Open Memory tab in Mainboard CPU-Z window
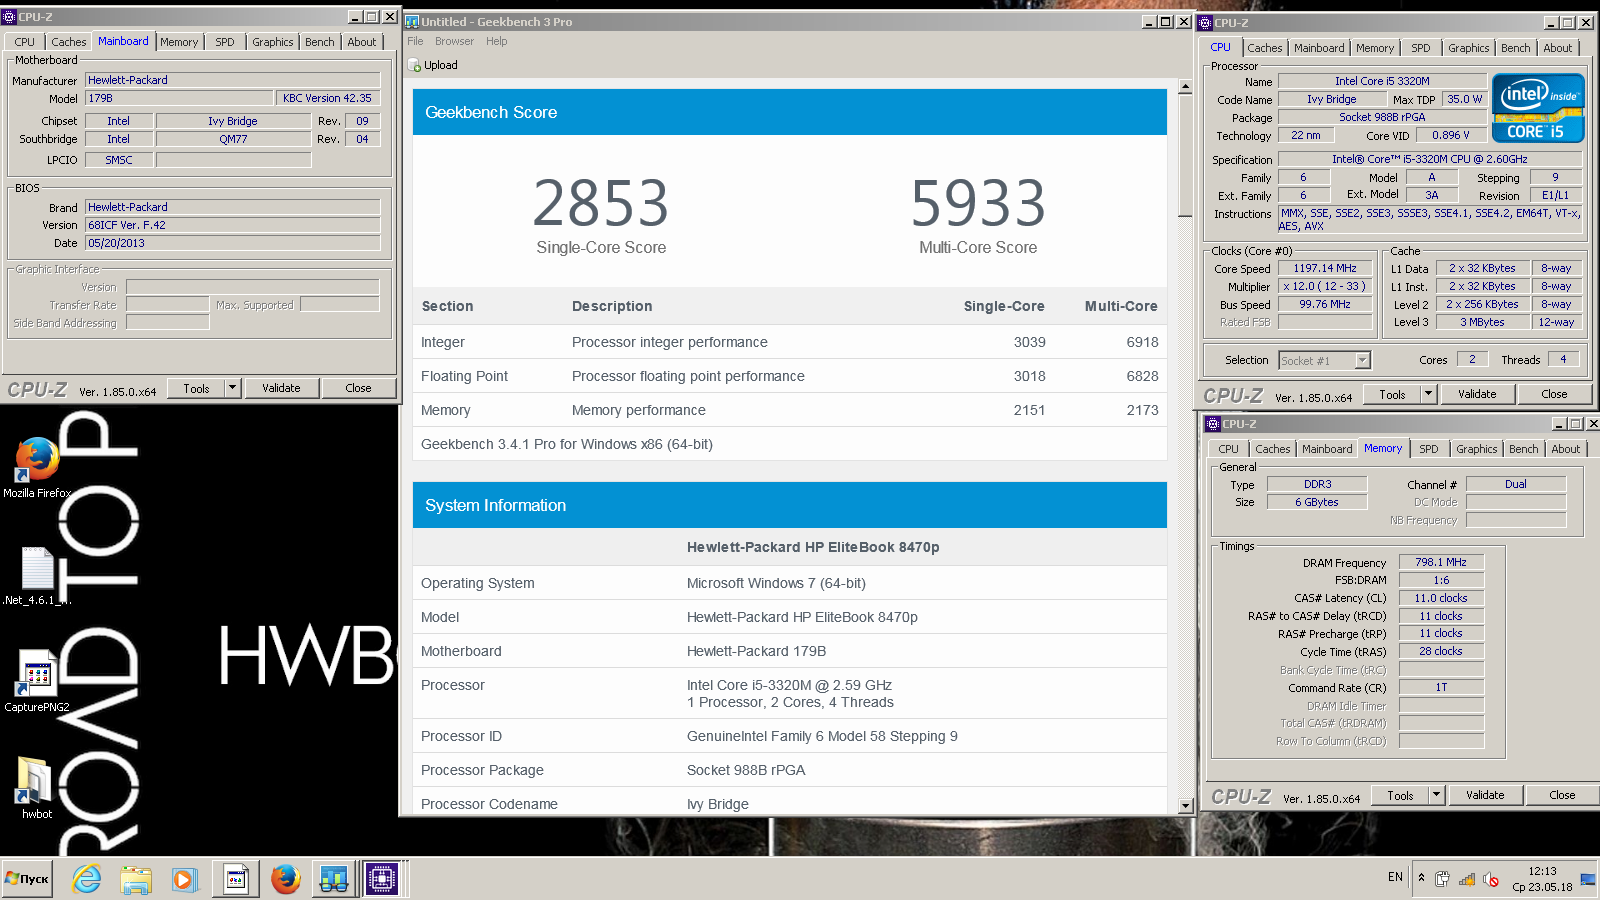This screenshot has width=1600, height=900. coord(179,42)
